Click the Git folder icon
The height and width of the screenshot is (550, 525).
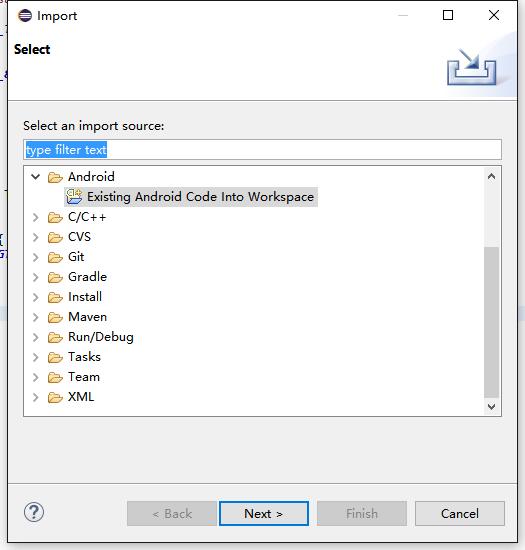(x=55, y=257)
